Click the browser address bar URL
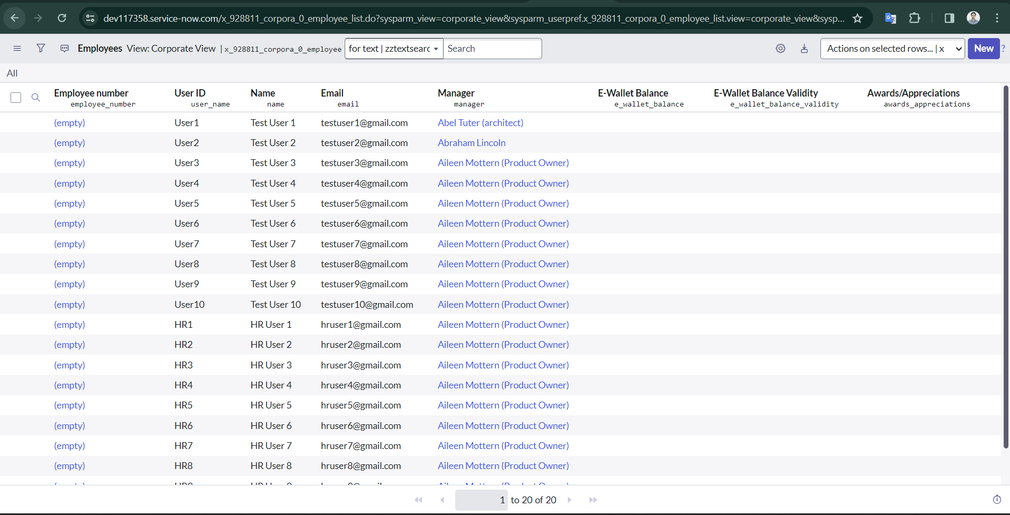This screenshot has width=1010, height=515. 473,18
